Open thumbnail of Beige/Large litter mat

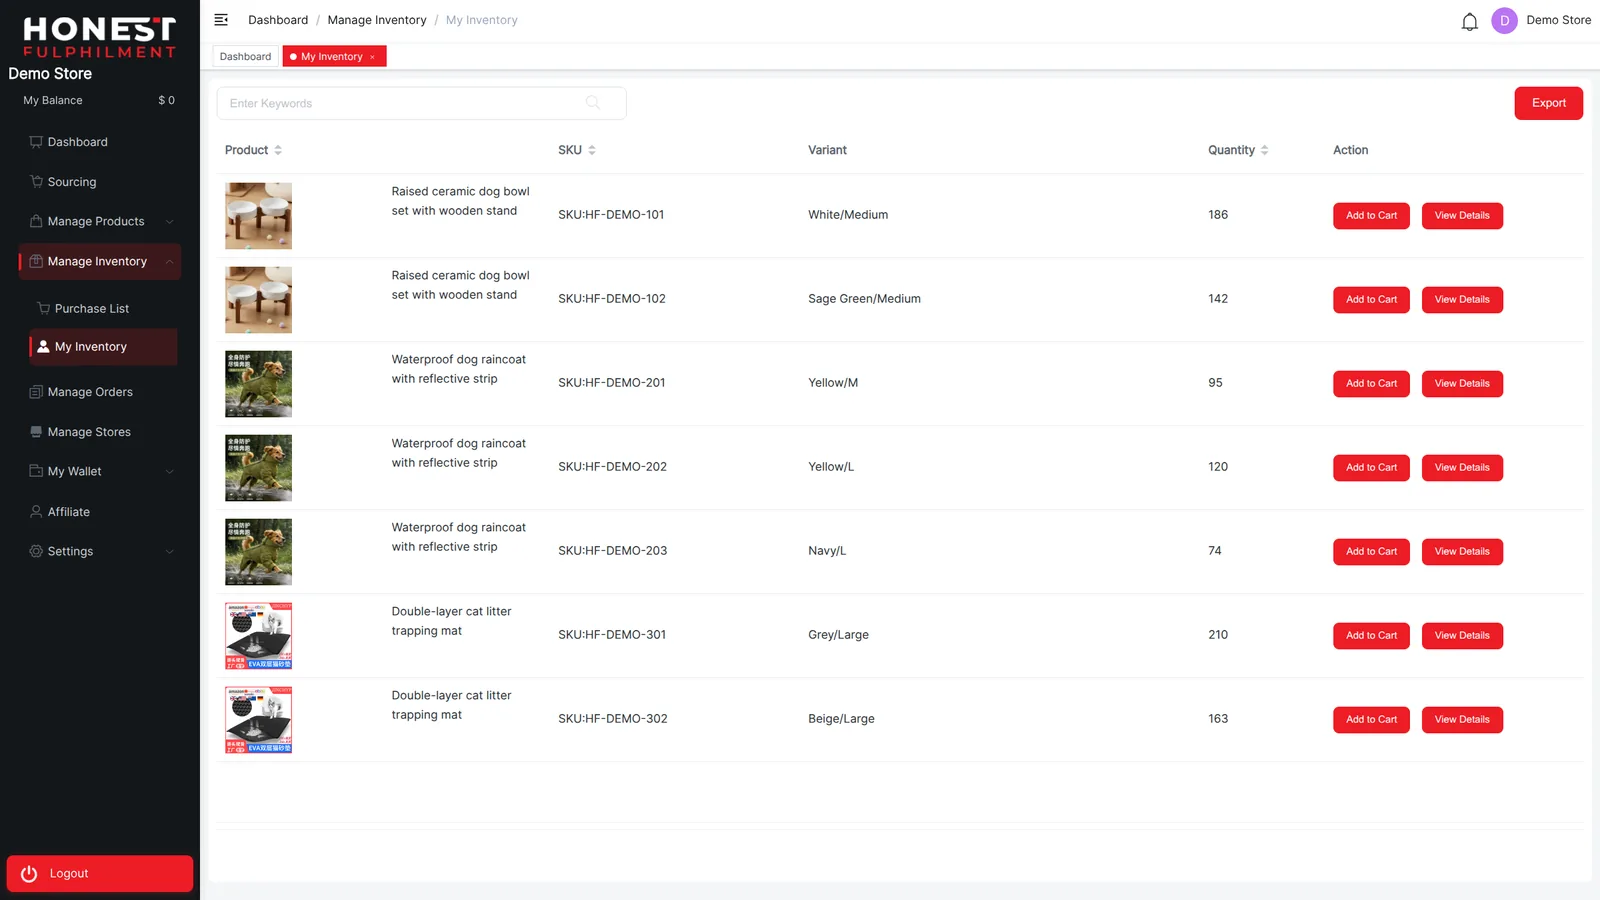click(259, 720)
